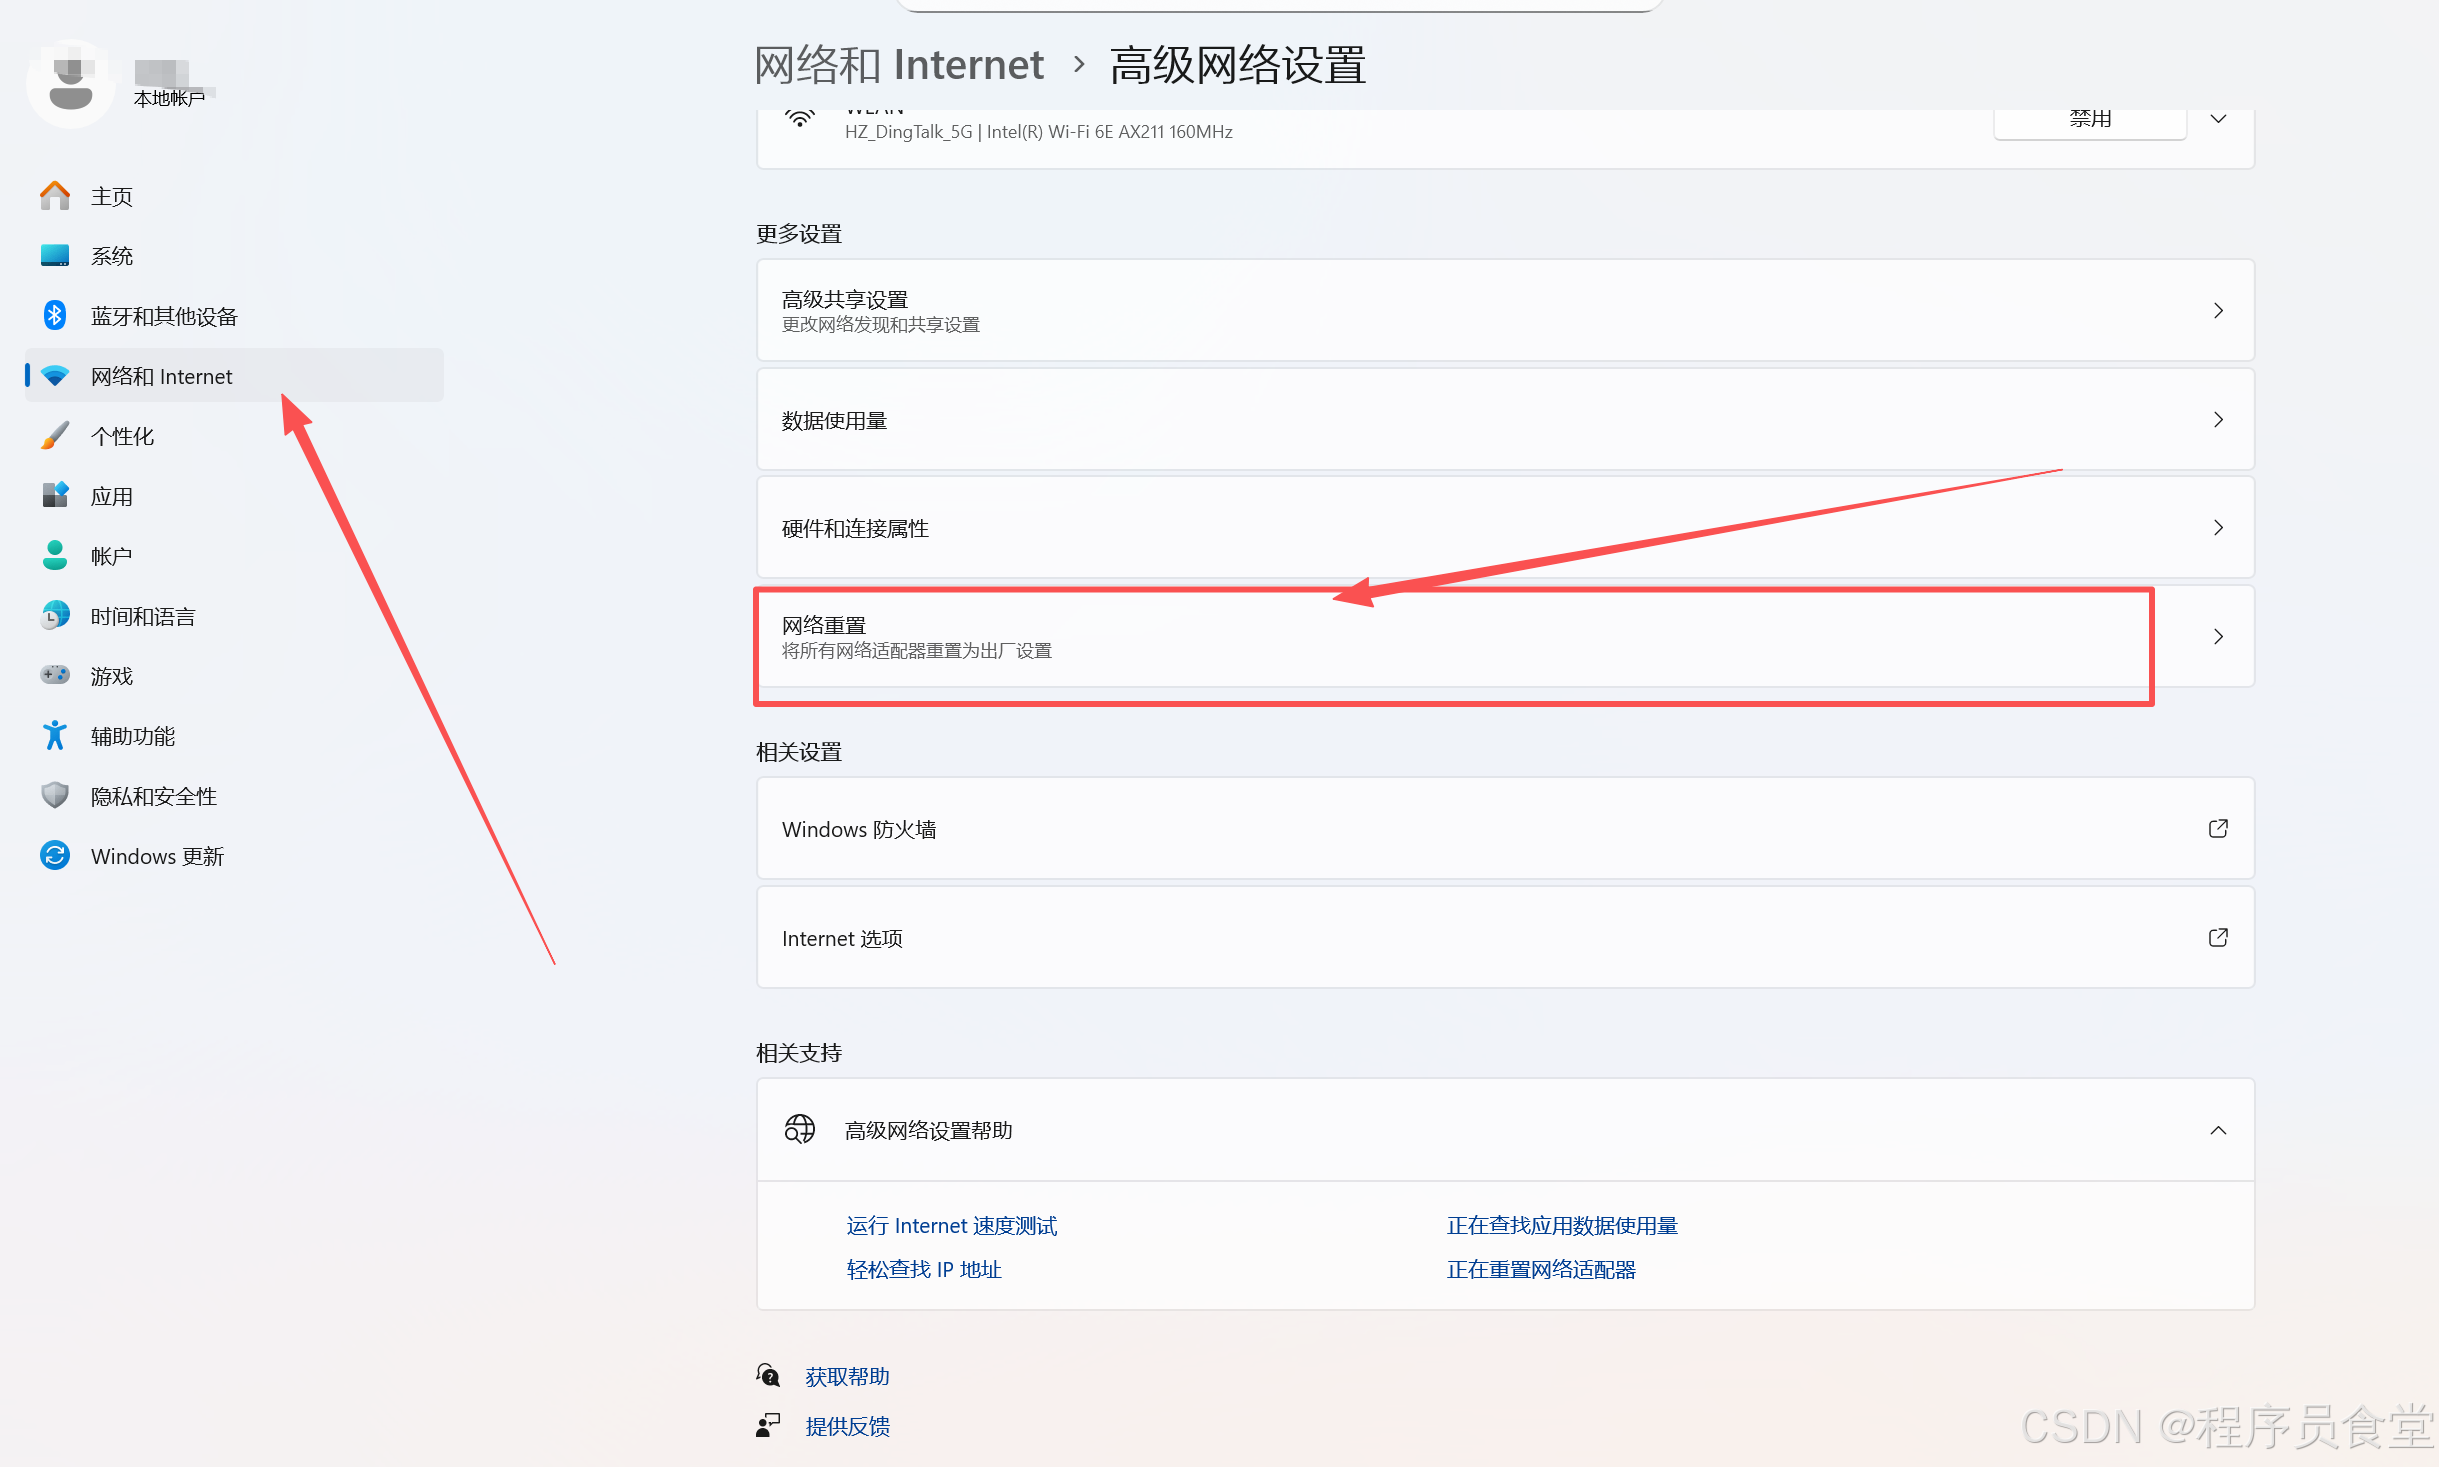Open Windows 防火墙 external link icon
This screenshot has width=2439, height=1467.
[x=2217, y=829]
